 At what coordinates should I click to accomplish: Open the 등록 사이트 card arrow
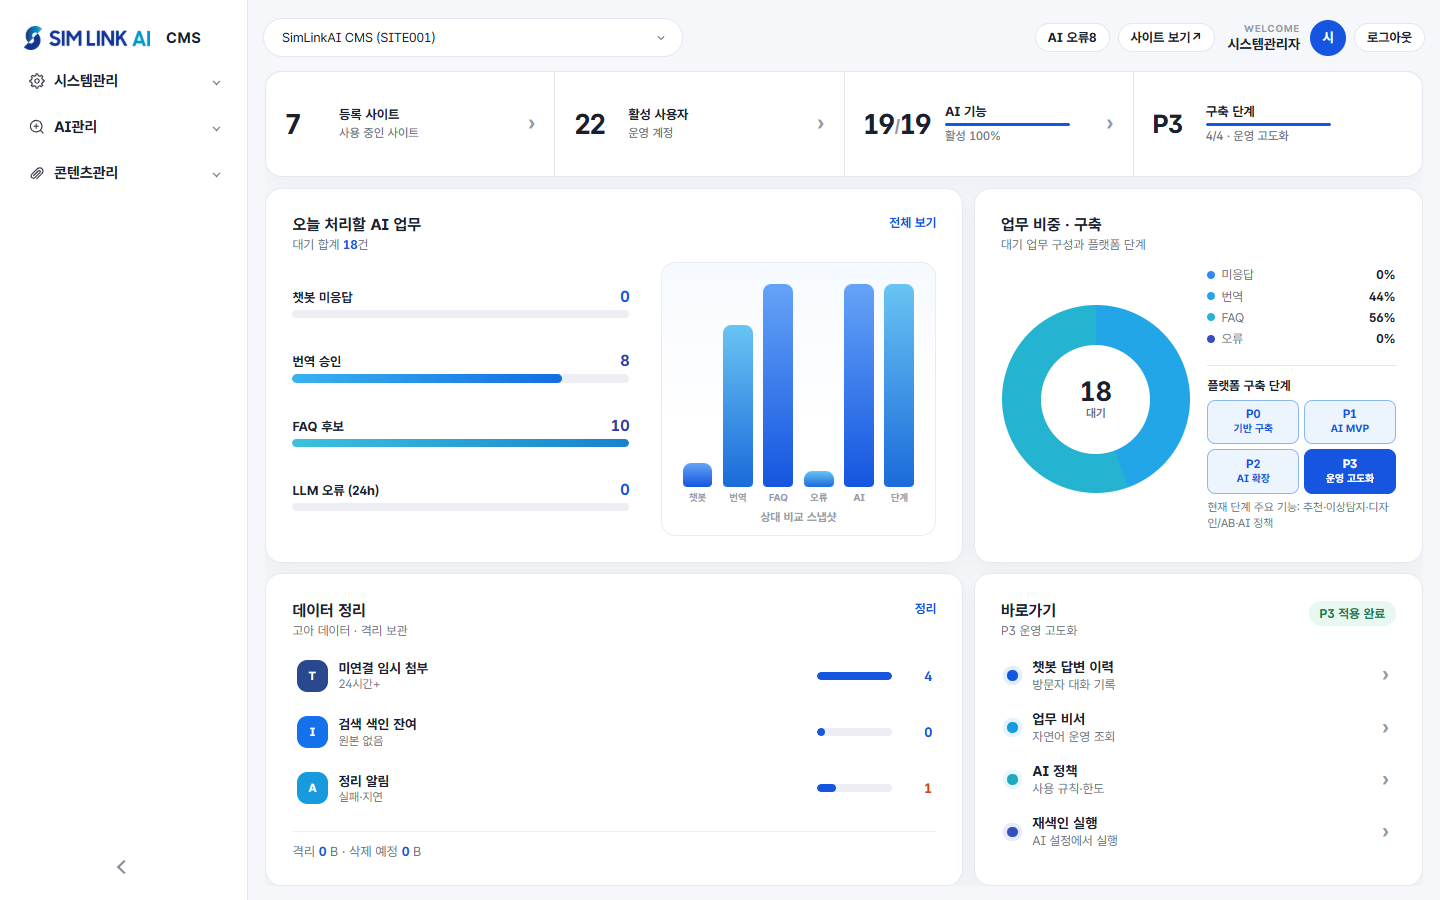[531, 124]
